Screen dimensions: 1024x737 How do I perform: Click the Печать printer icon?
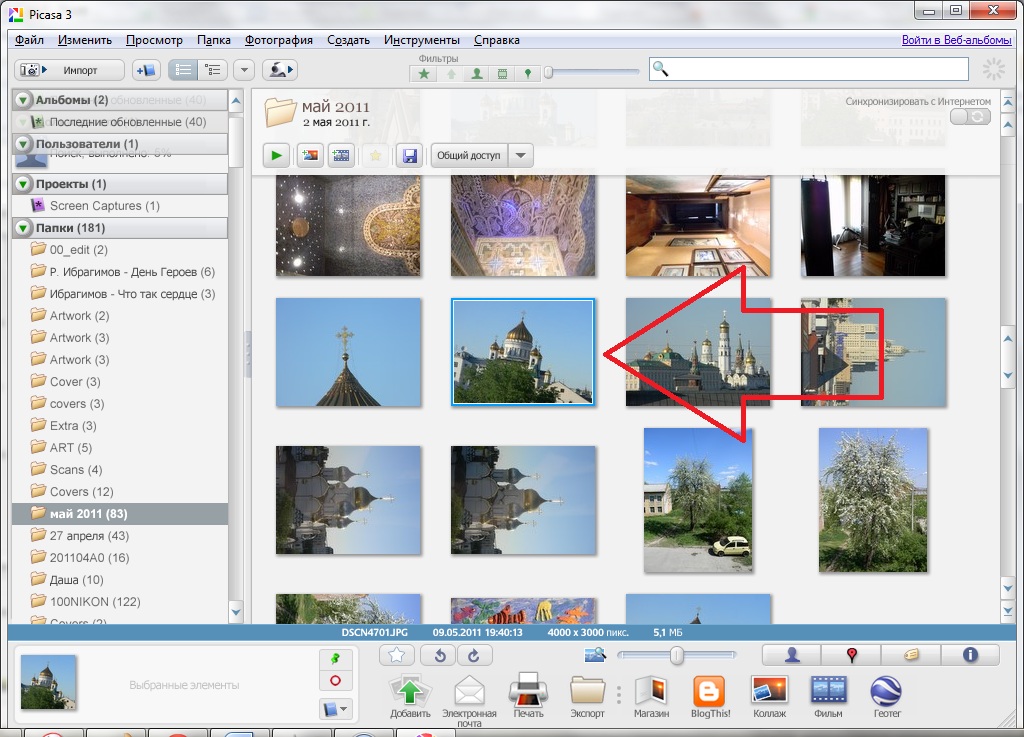(527, 690)
